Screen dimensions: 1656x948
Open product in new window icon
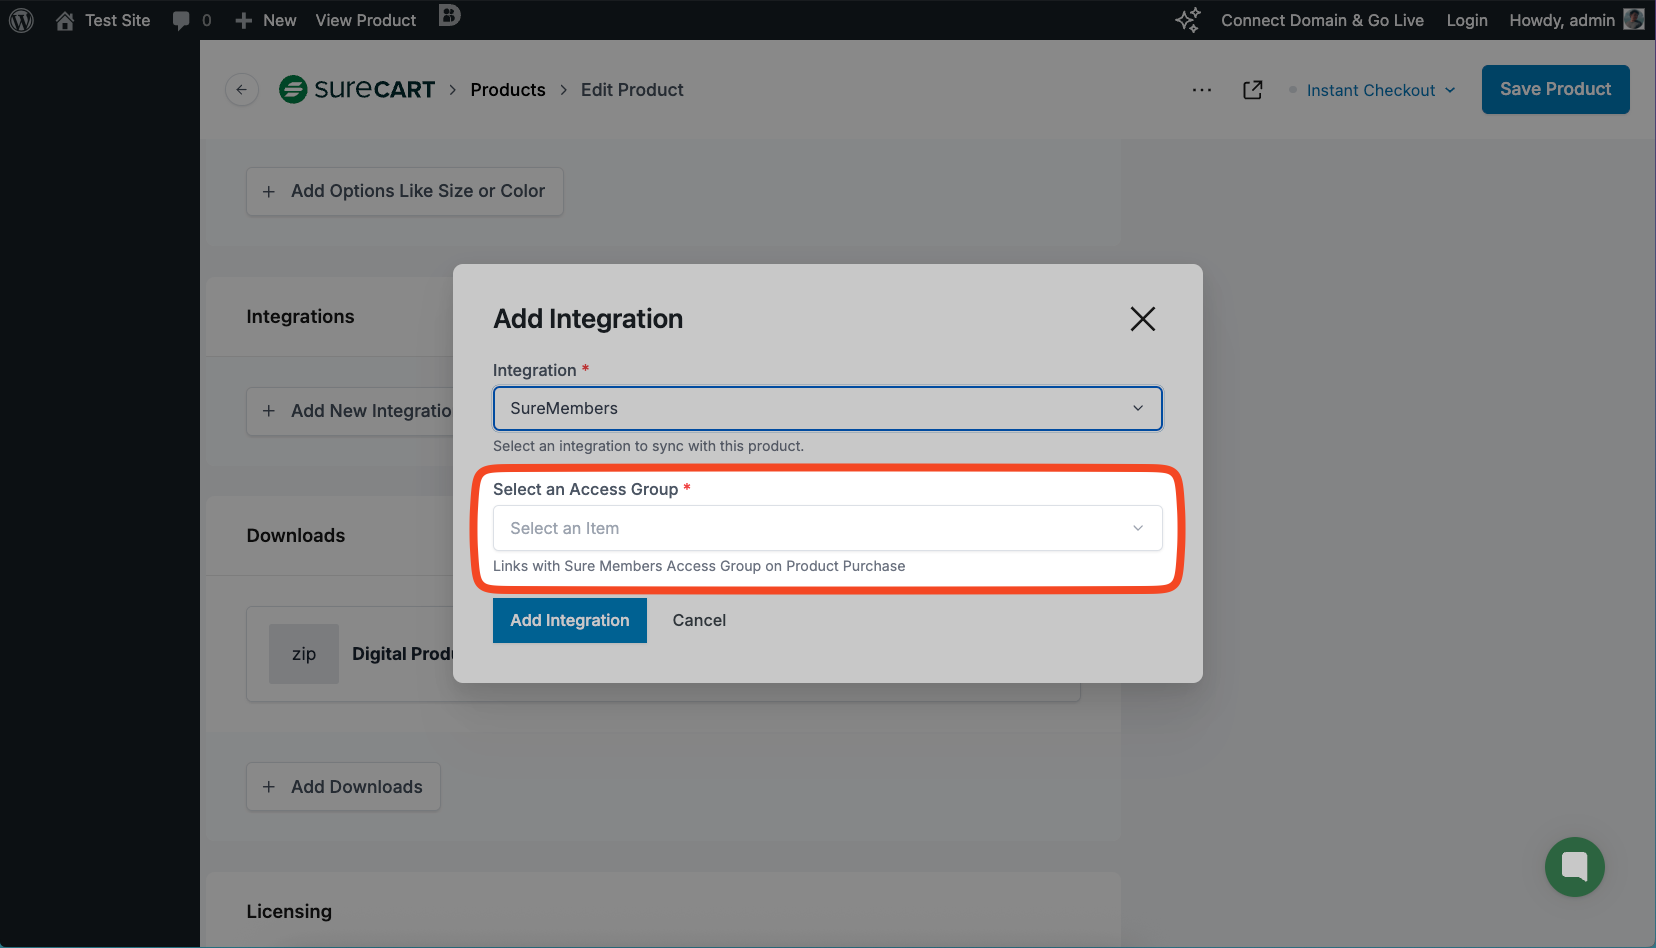pos(1253,90)
